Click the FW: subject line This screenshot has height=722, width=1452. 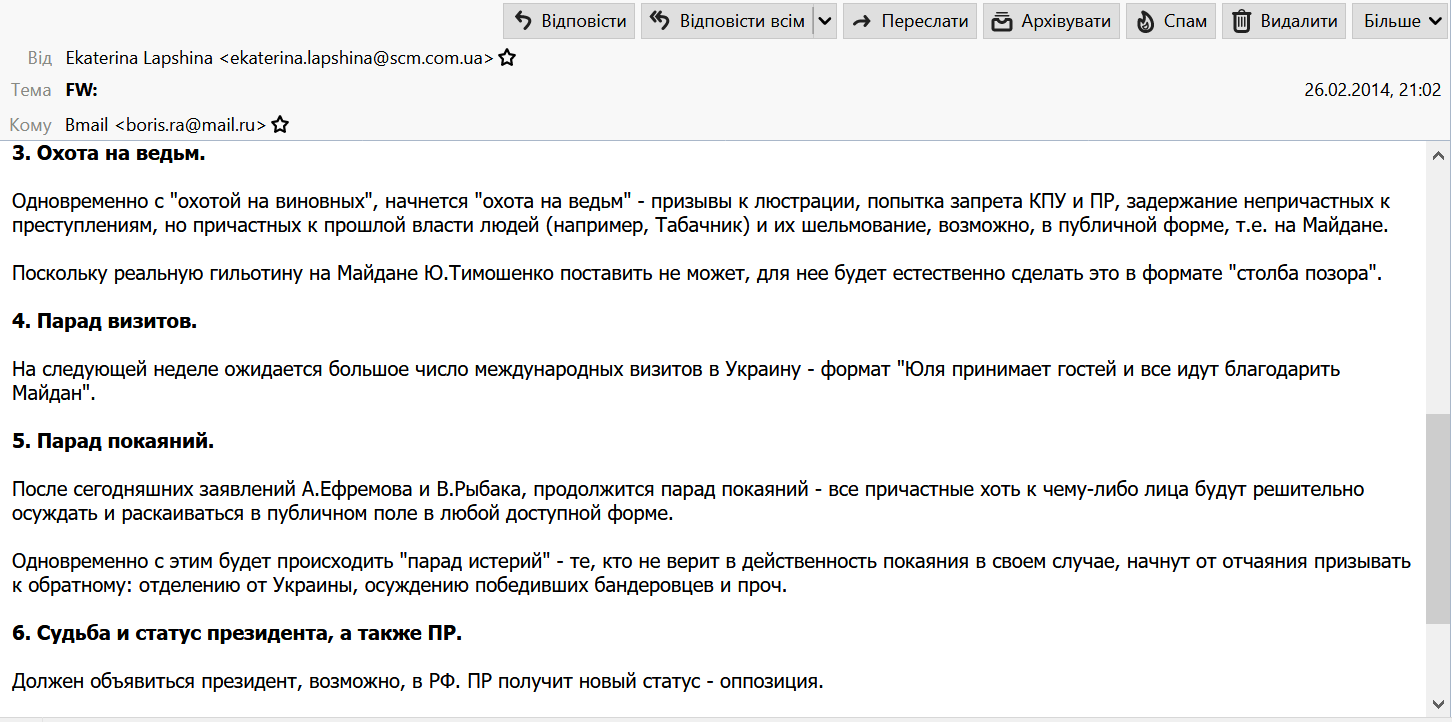pyautogui.click(x=81, y=90)
